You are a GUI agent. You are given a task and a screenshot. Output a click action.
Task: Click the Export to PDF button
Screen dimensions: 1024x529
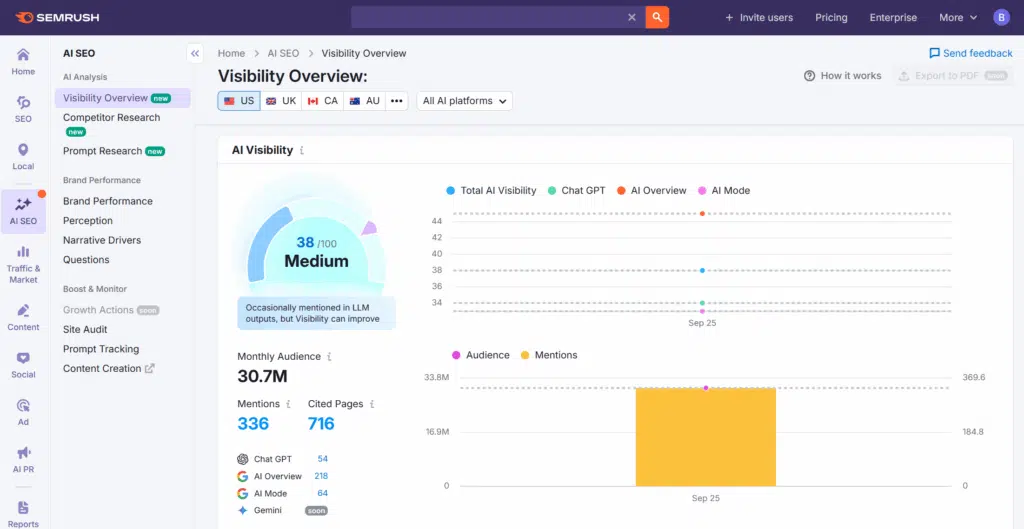tap(952, 76)
